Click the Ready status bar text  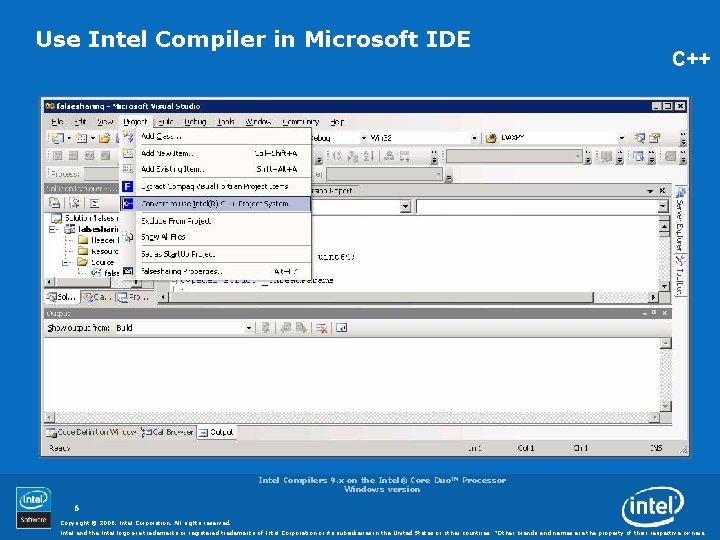point(59,448)
